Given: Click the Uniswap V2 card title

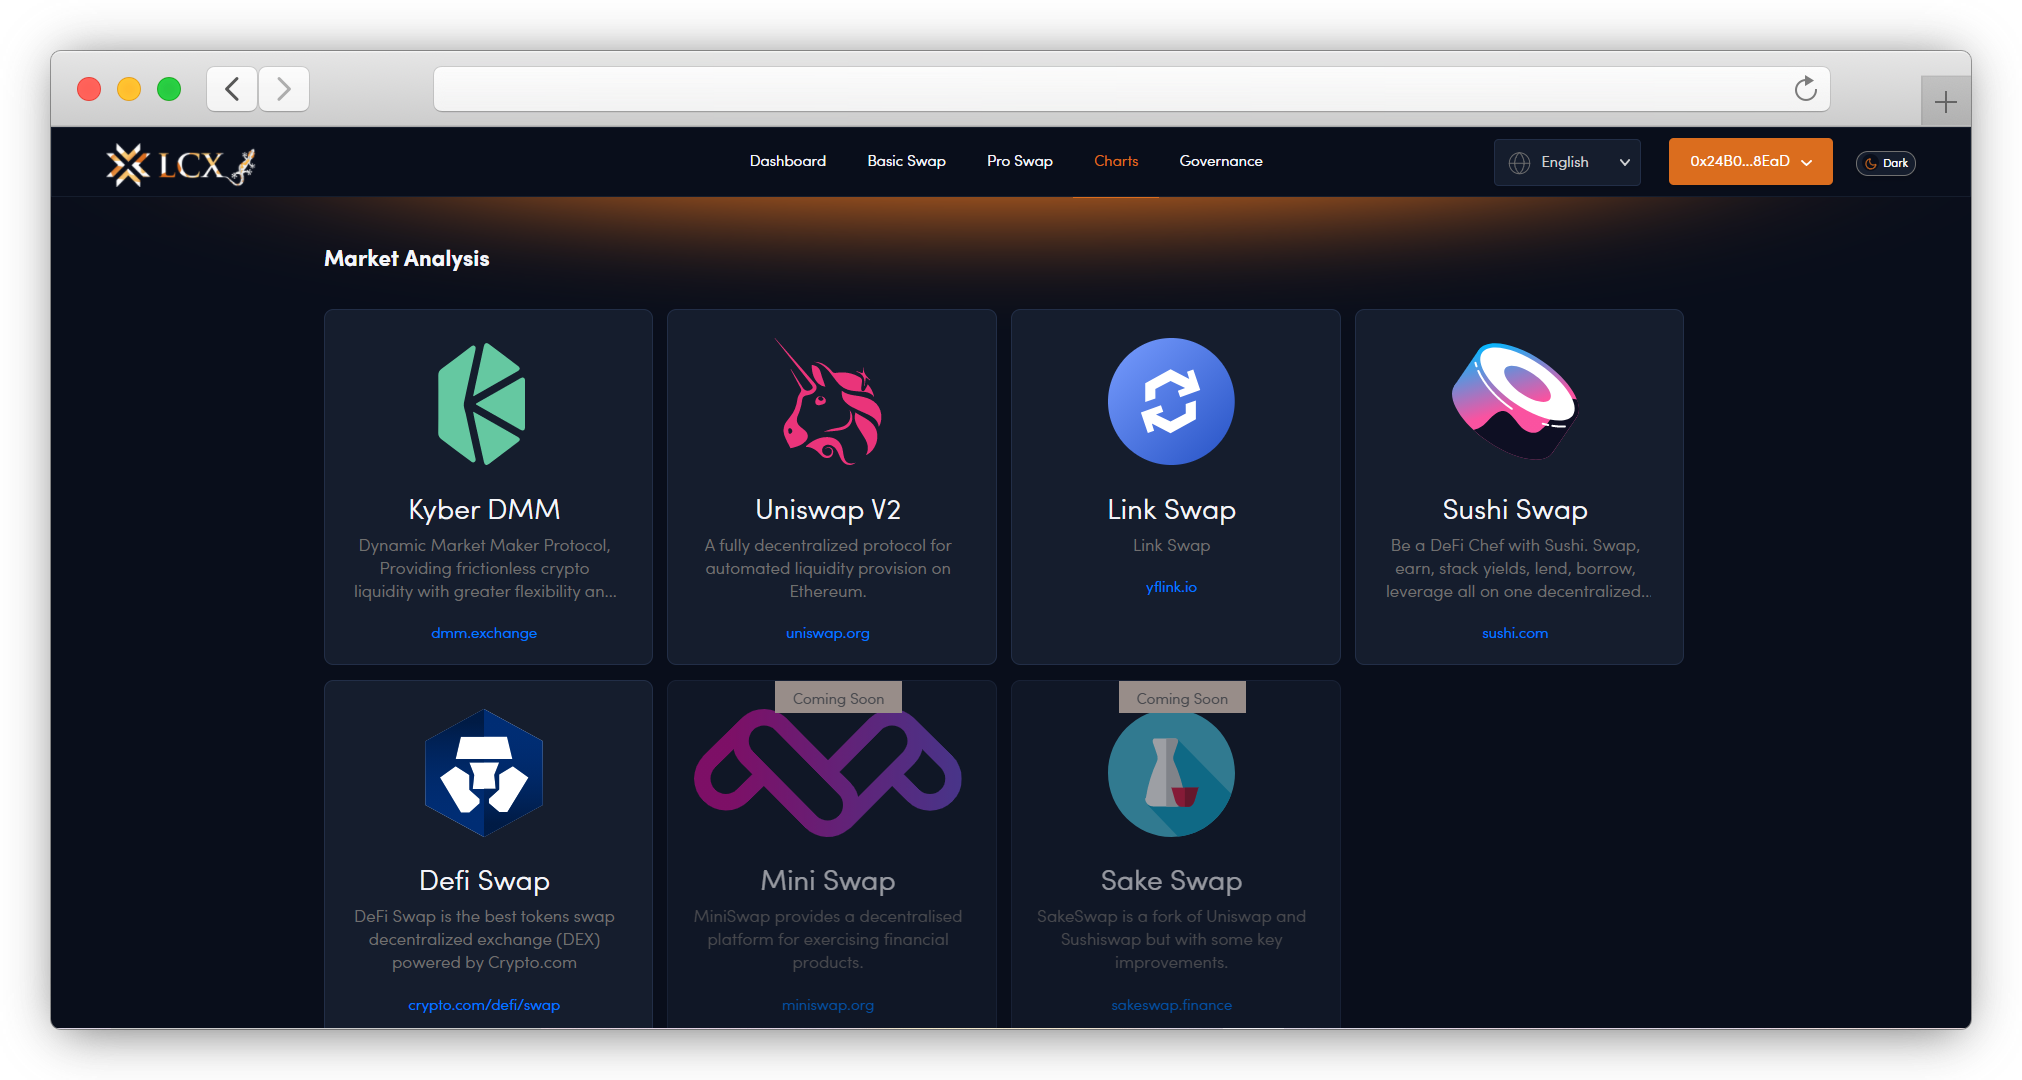Looking at the screenshot, I should (x=828, y=510).
